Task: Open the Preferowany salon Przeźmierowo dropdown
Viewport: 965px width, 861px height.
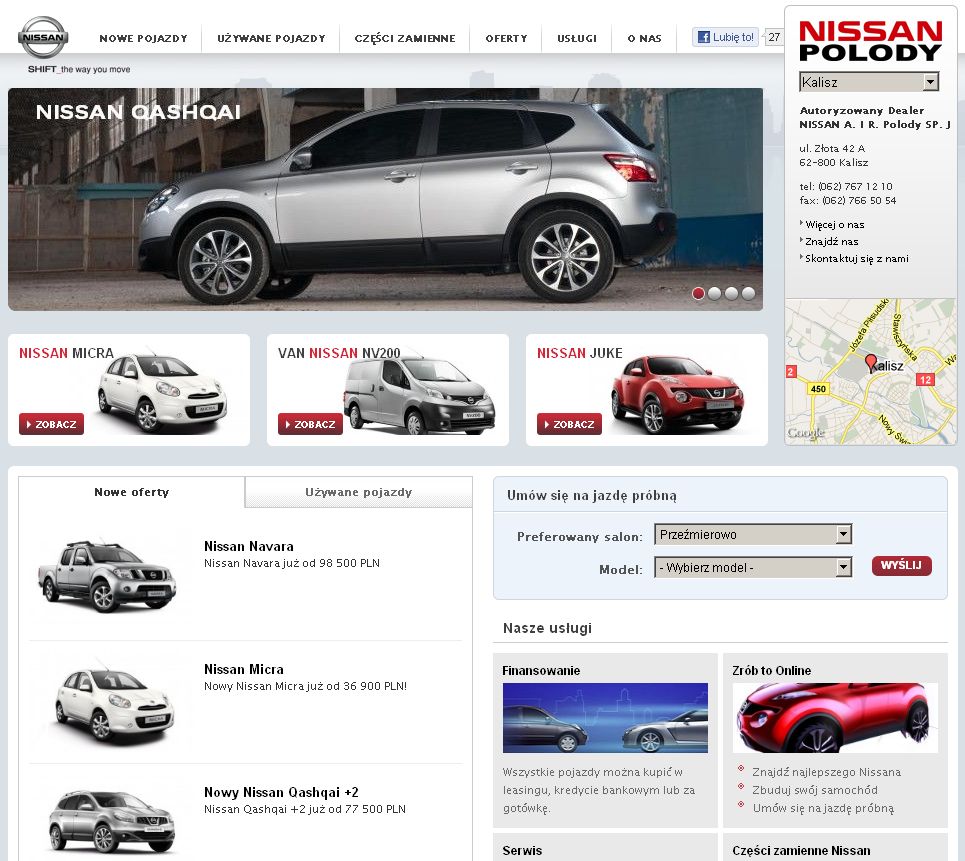Action: pos(753,534)
